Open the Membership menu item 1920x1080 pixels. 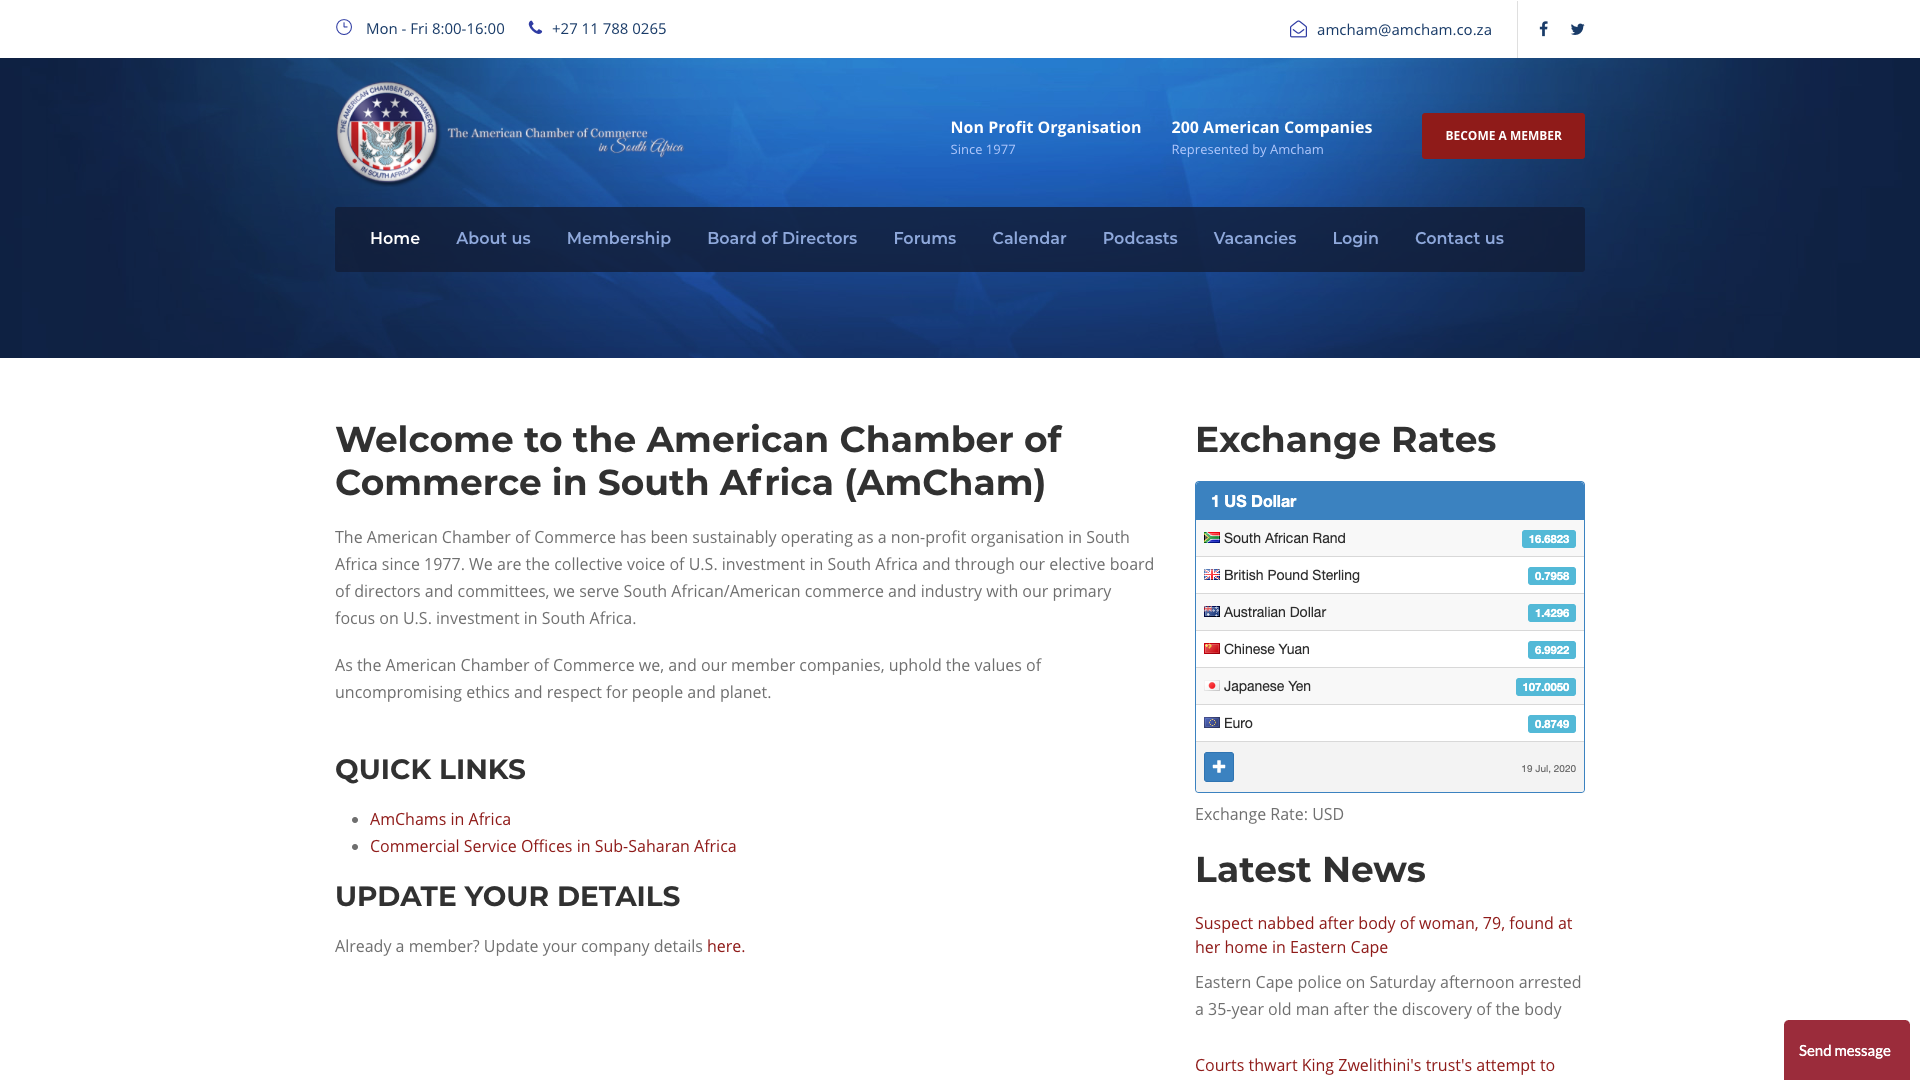[x=618, y=238]
